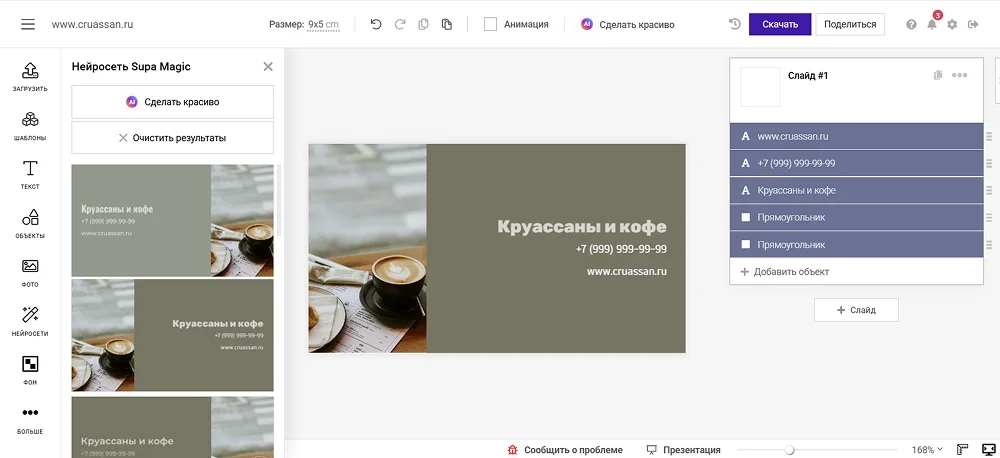This screenshot has width=1000, height=458.
Task: Click Сделать красиво button in side panel
Action: (172, 101)
